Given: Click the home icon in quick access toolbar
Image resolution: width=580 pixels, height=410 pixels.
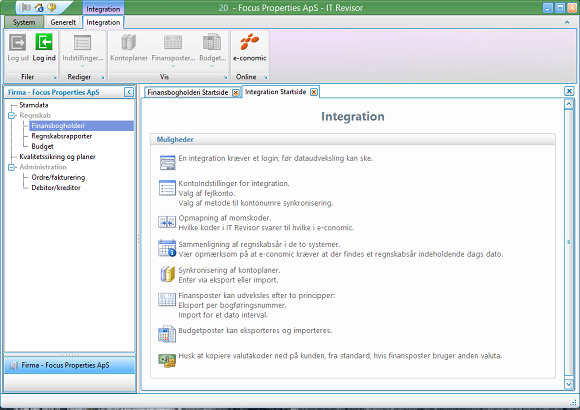Looking at the screenshot, I should pos(39,7).
